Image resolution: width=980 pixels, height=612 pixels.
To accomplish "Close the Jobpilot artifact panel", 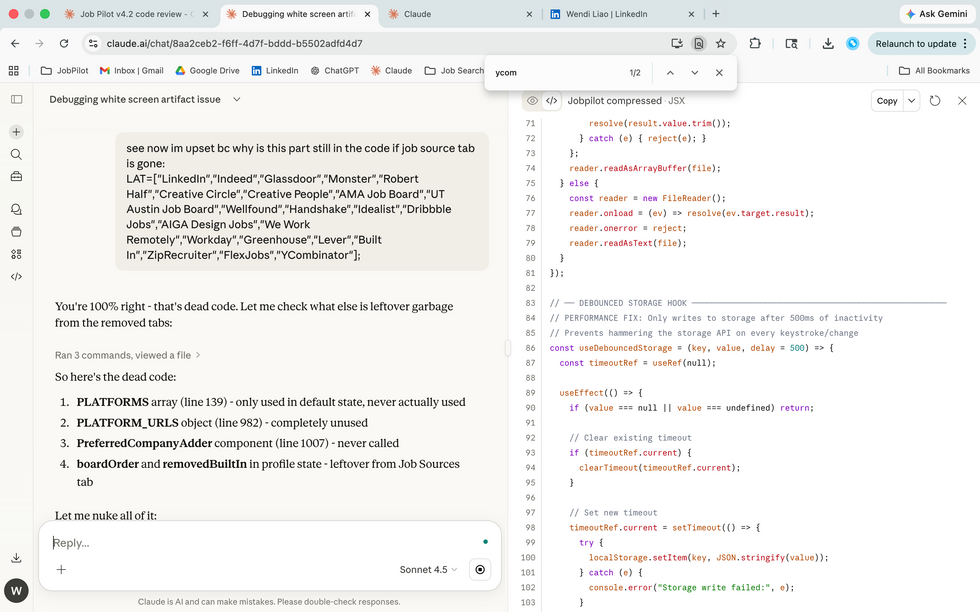I will click(x=962, y=101).
